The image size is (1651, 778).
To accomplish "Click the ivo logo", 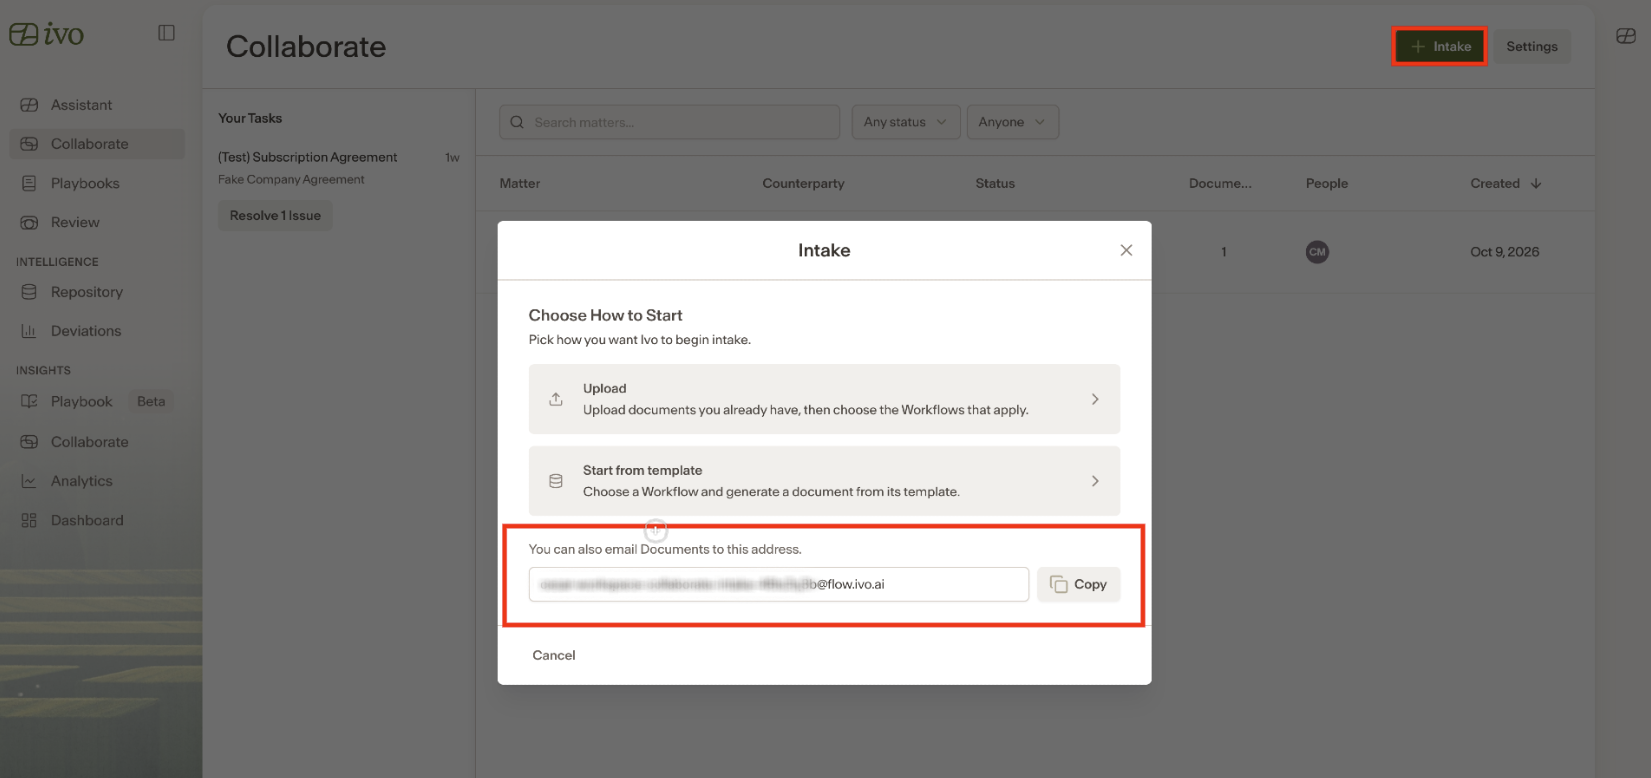I will (x=46, y=34).
